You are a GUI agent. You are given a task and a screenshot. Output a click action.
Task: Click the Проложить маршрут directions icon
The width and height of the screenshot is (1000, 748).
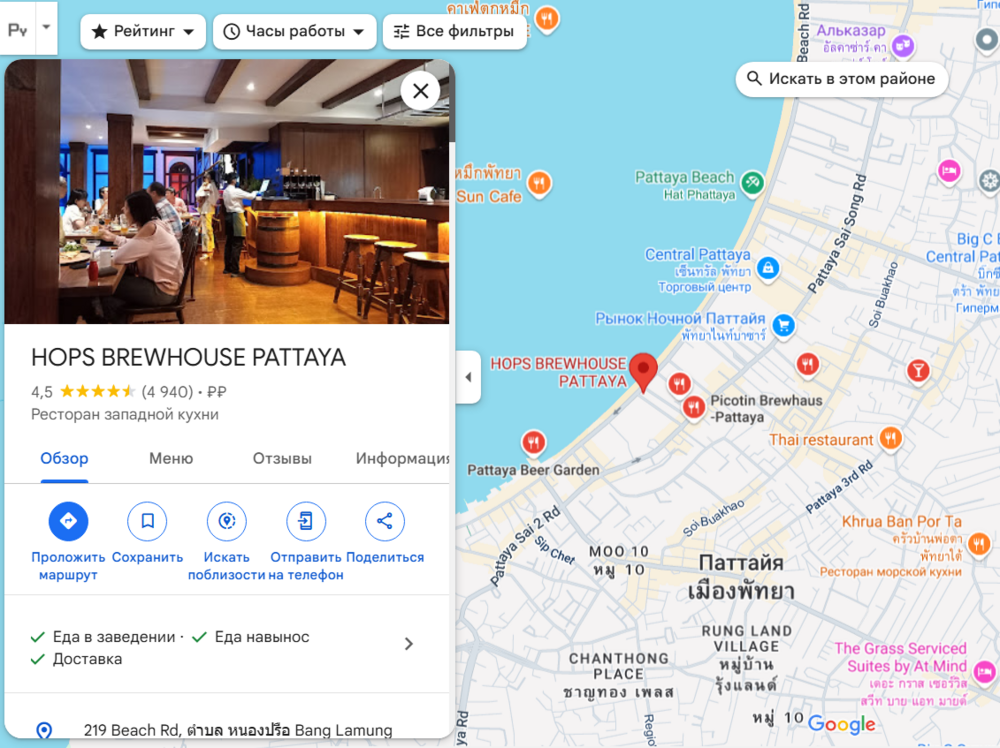point(68,521)
